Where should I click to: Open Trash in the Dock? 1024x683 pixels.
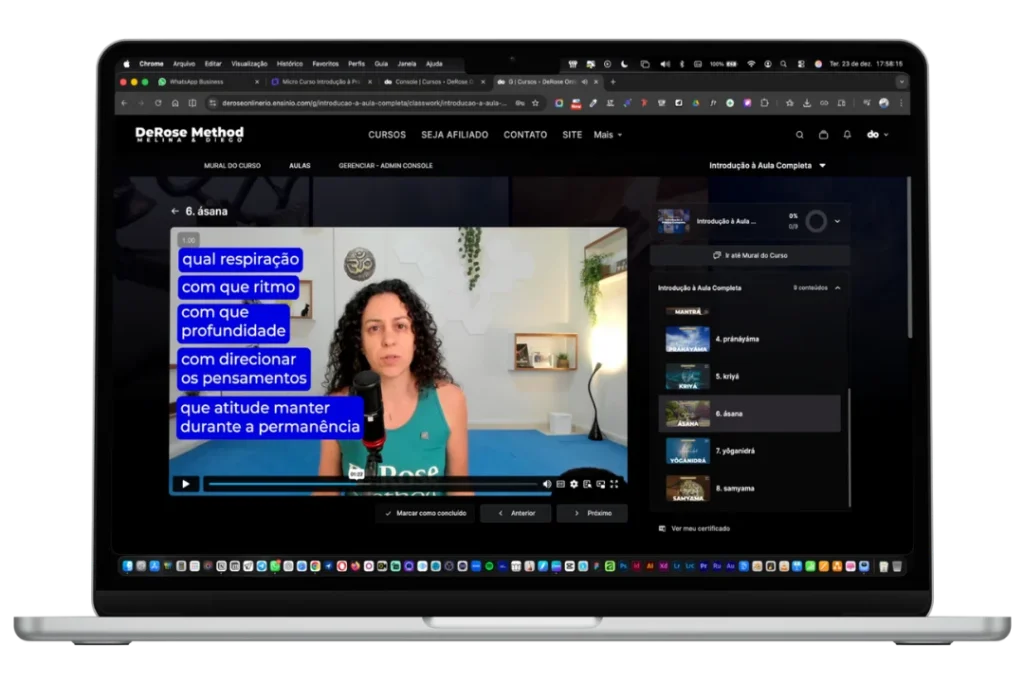897,566
